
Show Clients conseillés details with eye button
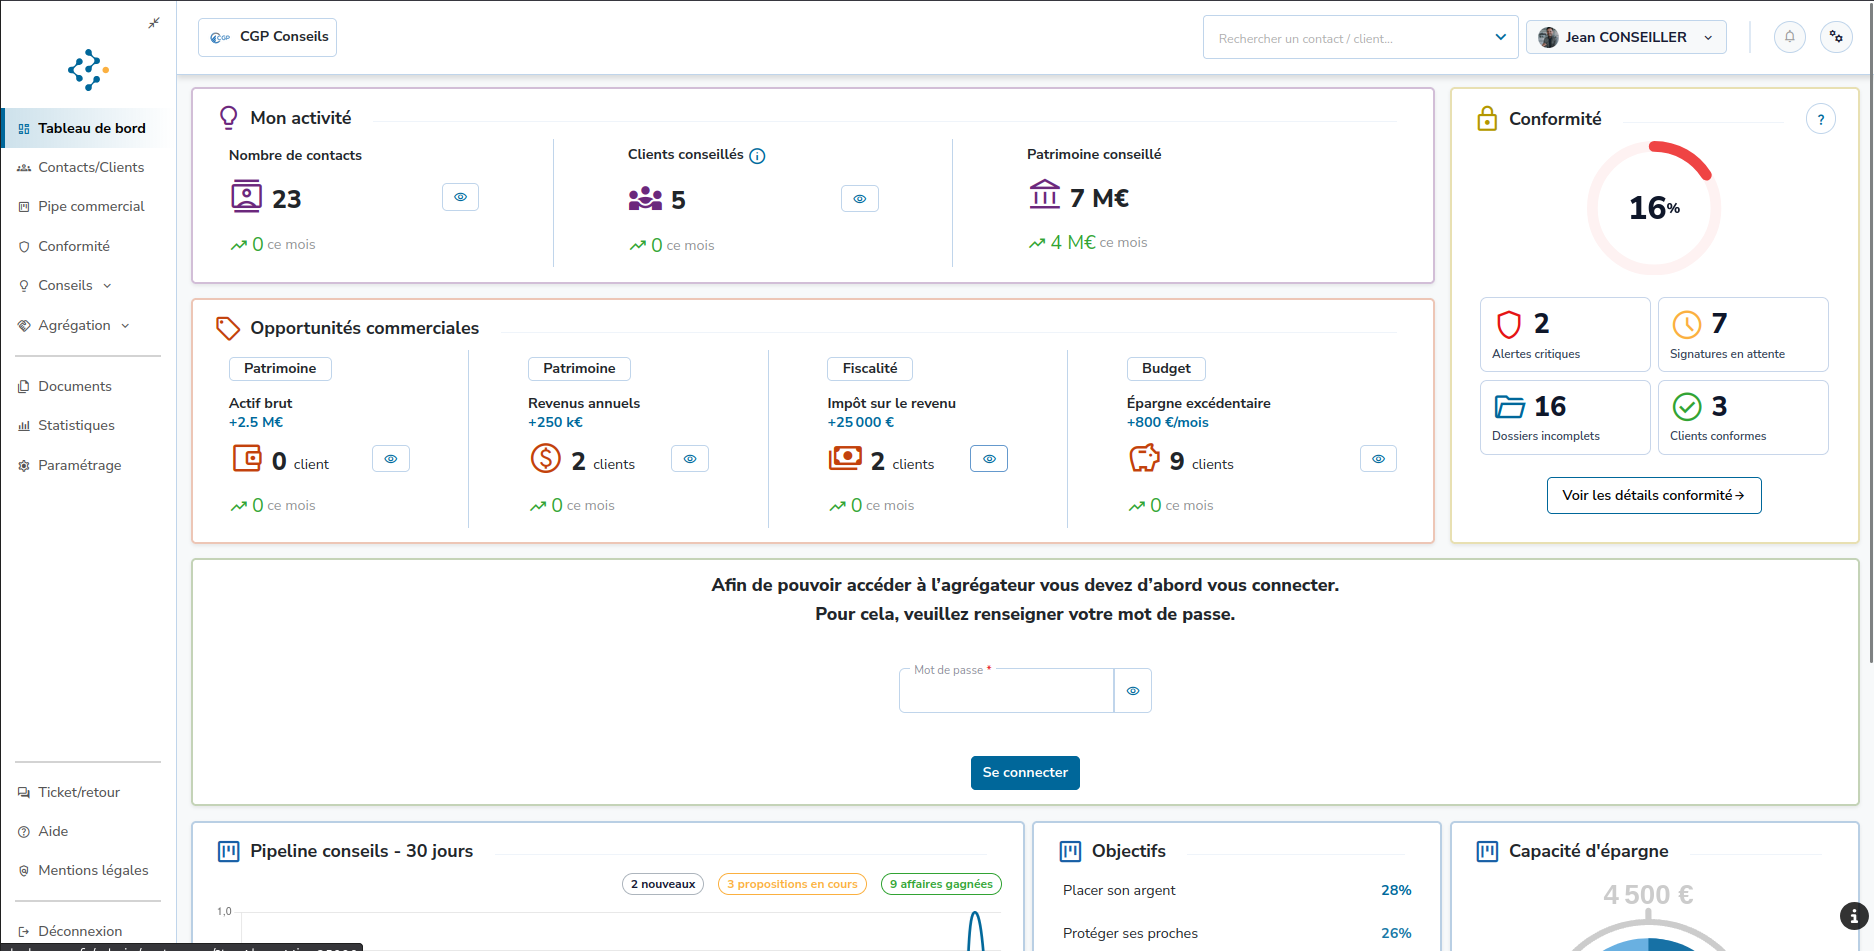click(x=859, y=199)
